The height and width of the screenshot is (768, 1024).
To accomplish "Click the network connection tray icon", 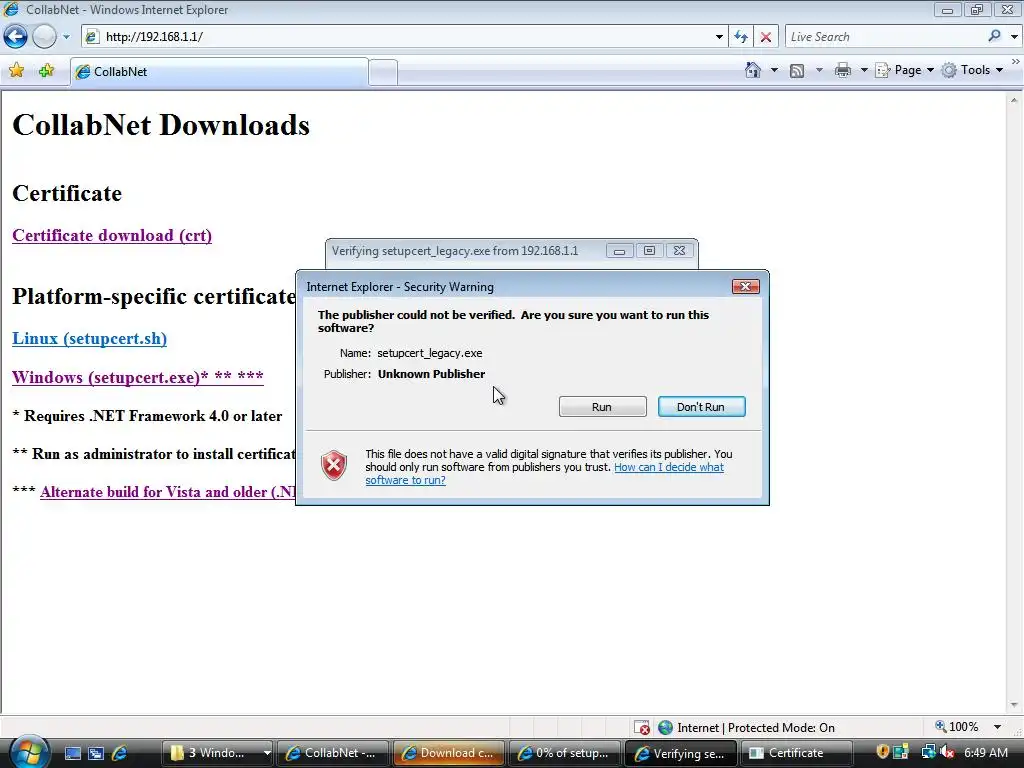I will point(927,752).
